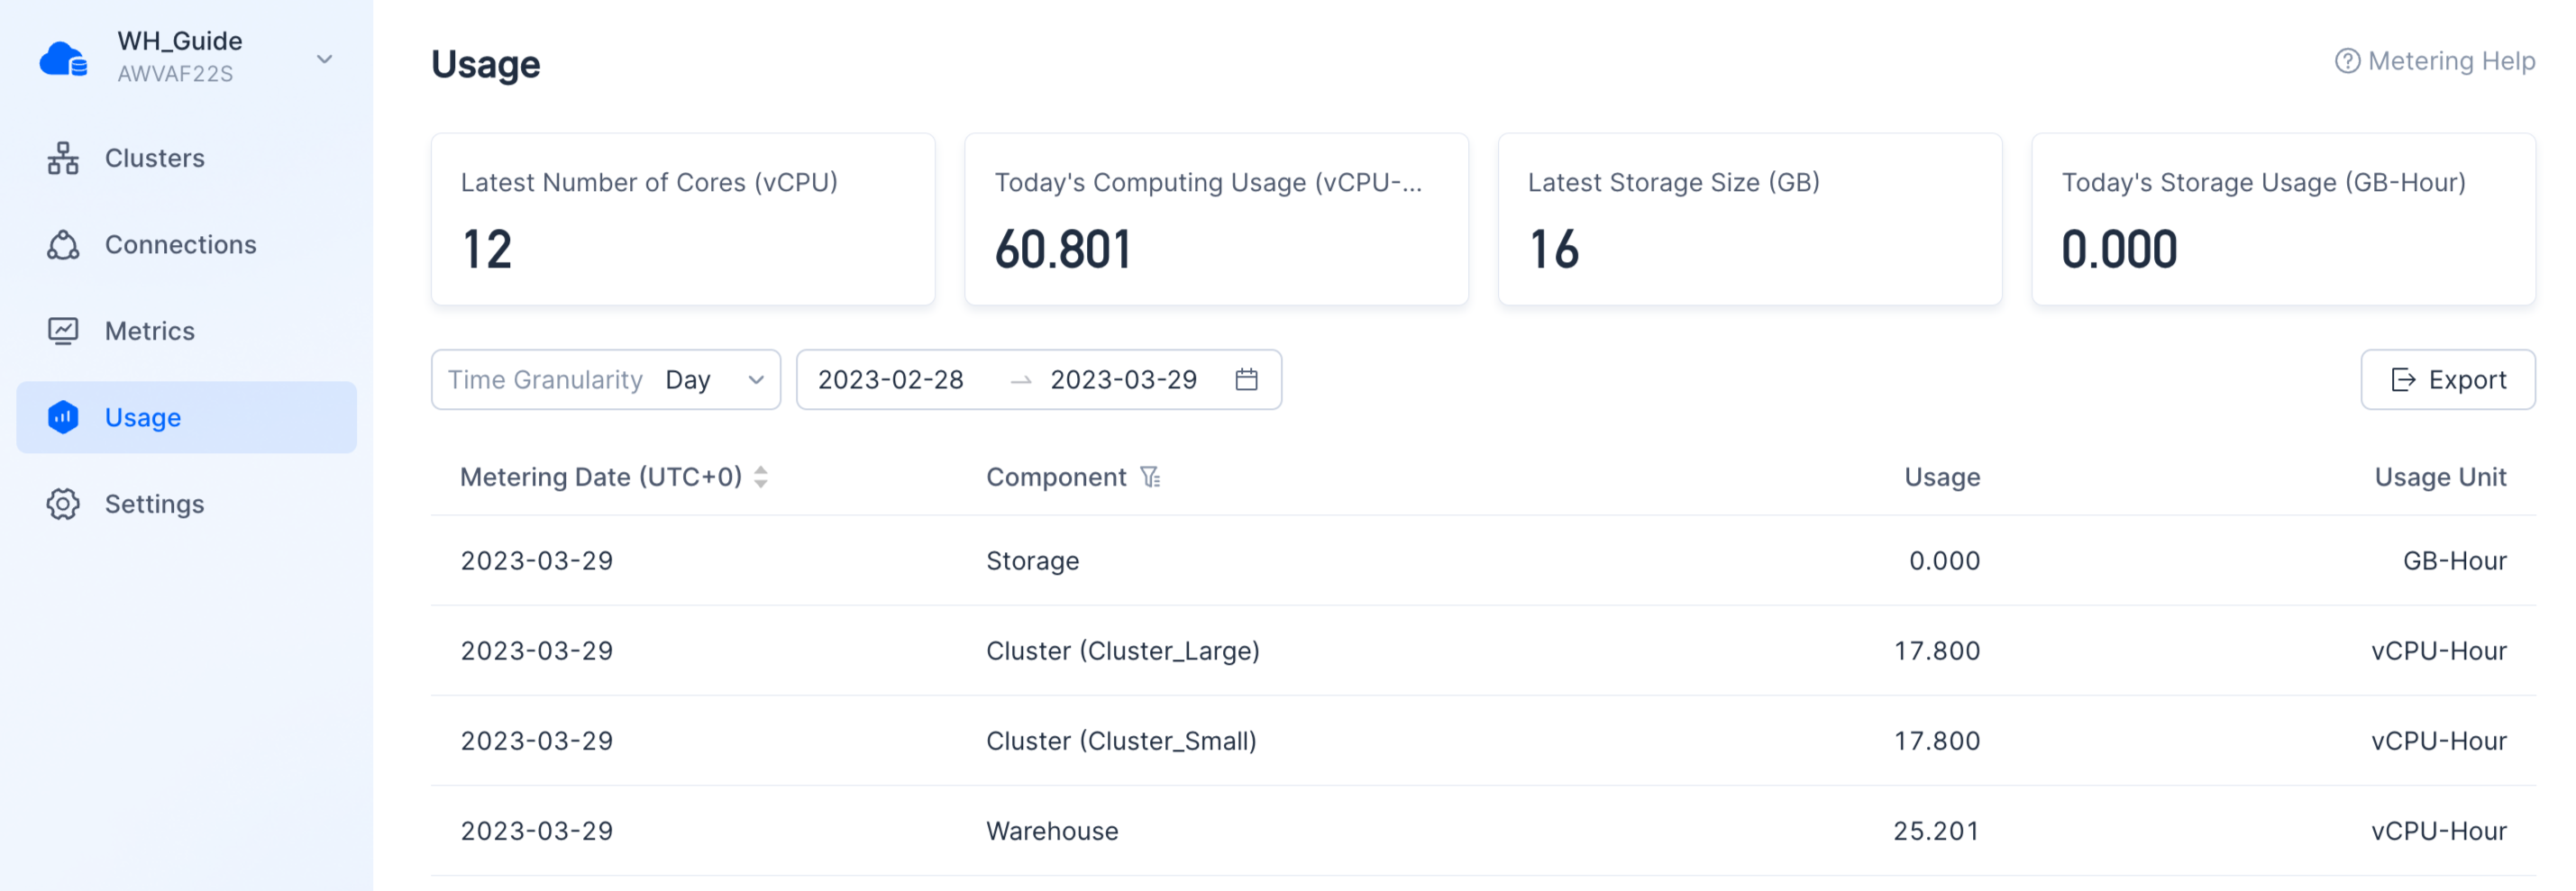Click Today's Computing Usage card
This screenshot has width=2576, height=891.
[x=1216, y=219]
